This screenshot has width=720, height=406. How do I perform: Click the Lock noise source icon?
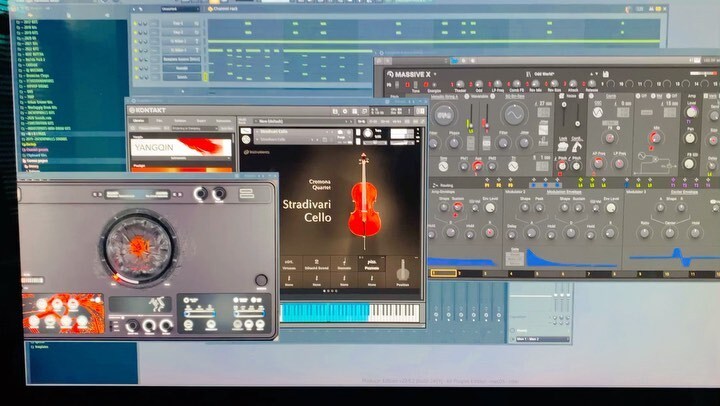coord(562,146)
